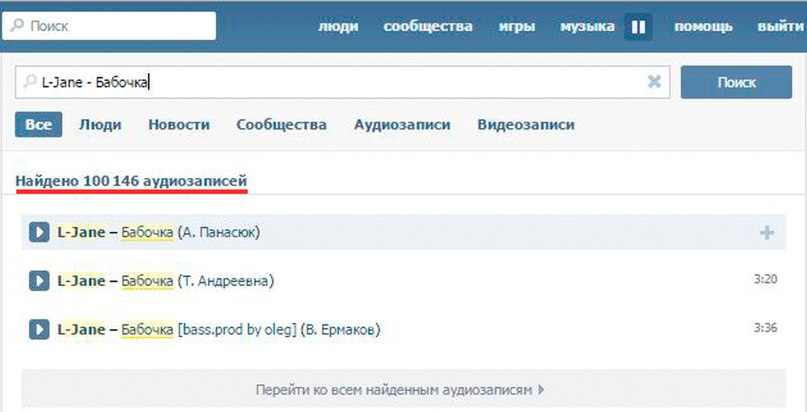Viewport: 807px width, 412px height.
Task: Select the active Все tab
Action: 39,124
